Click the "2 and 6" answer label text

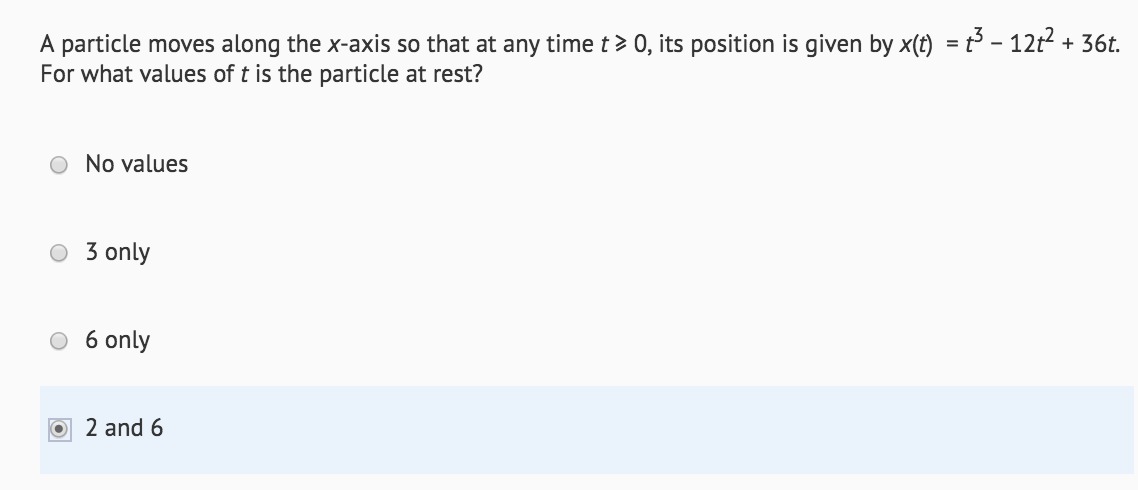point(124,428)
